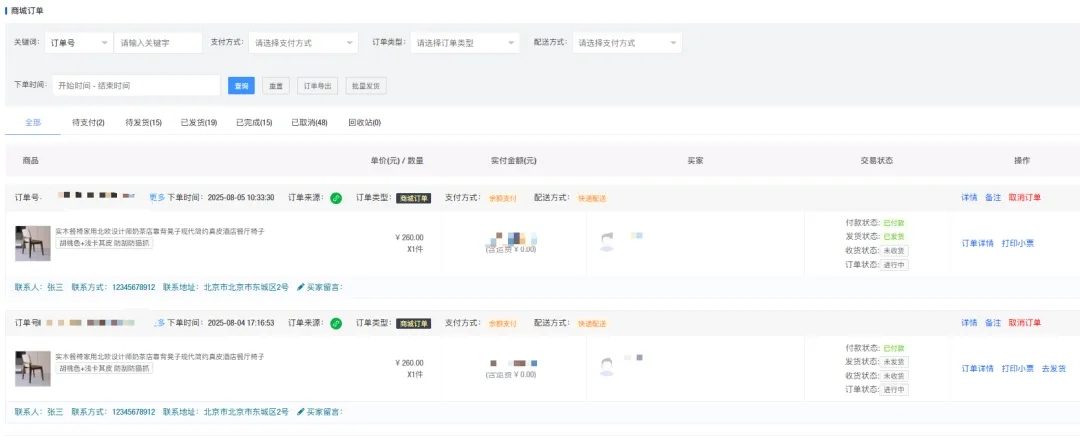Image resolution: width=1080 pixels, height=436 pixels.
Task: Click the 下单时间 date range field
Action: tap(136, 86)
